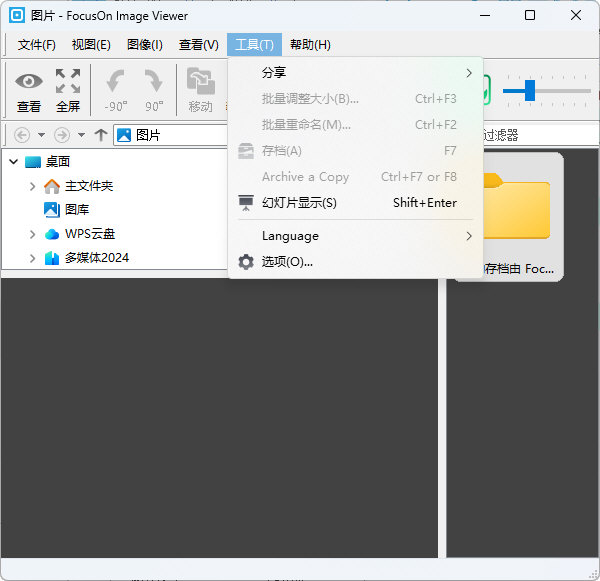Click 批量重命名(M)... menu entry
The image size is (600, 581).
[x=355, y=125]
